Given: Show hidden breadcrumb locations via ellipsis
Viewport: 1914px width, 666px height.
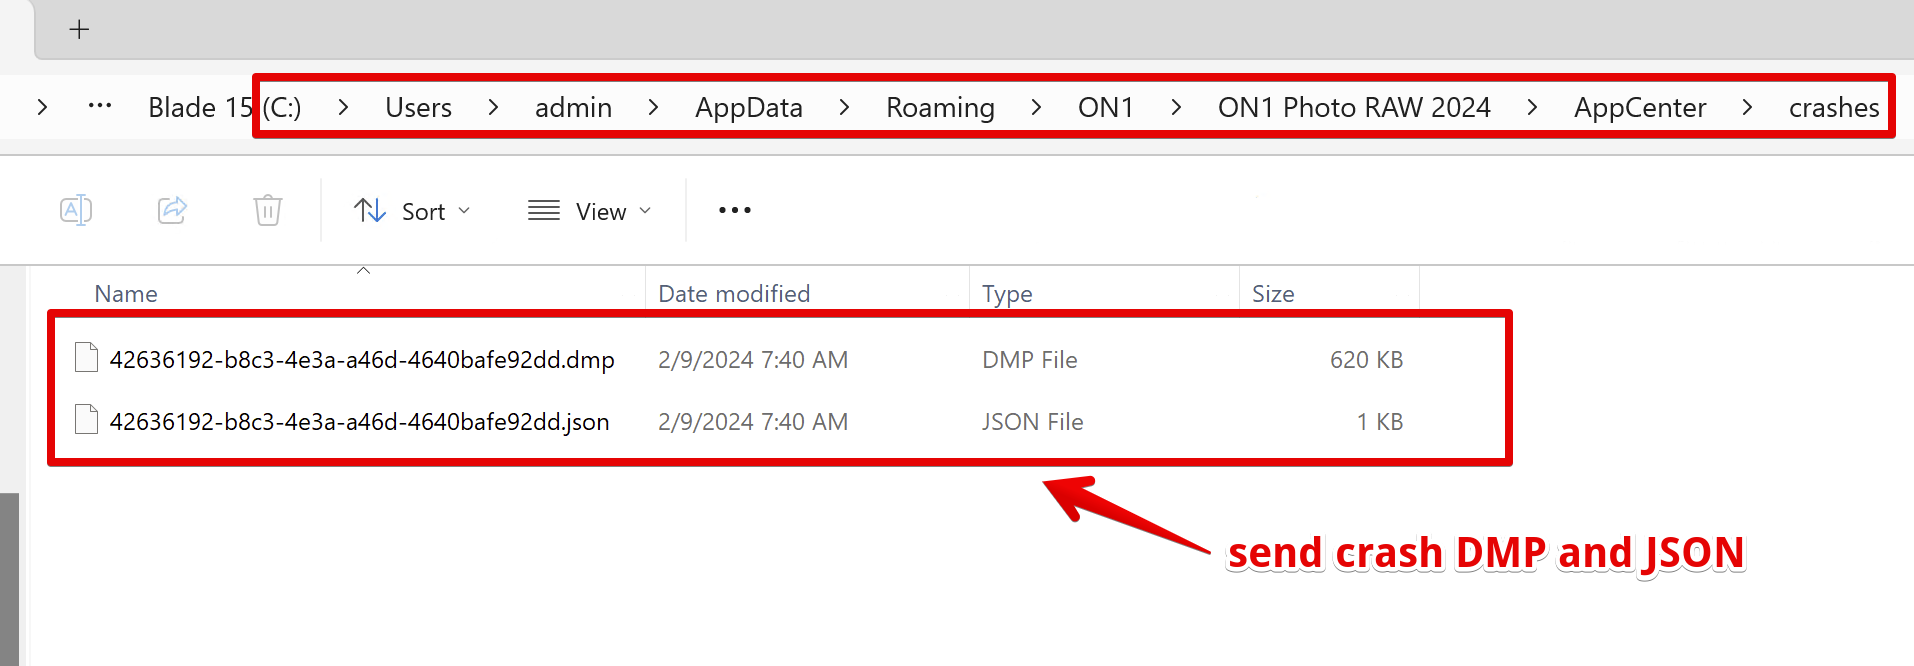Looking at the screenshot, I should (x=100, y=105).
